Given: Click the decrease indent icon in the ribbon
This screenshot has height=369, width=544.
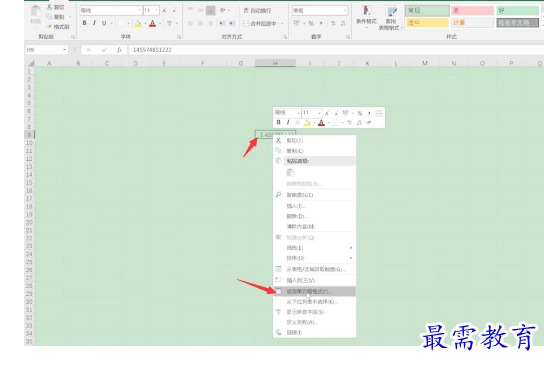Looking at the screenshot, I should 222,23.
